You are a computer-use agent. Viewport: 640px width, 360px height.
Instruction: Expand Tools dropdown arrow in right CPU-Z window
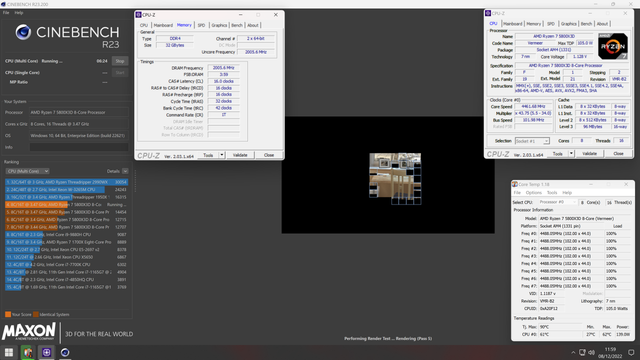571,154
